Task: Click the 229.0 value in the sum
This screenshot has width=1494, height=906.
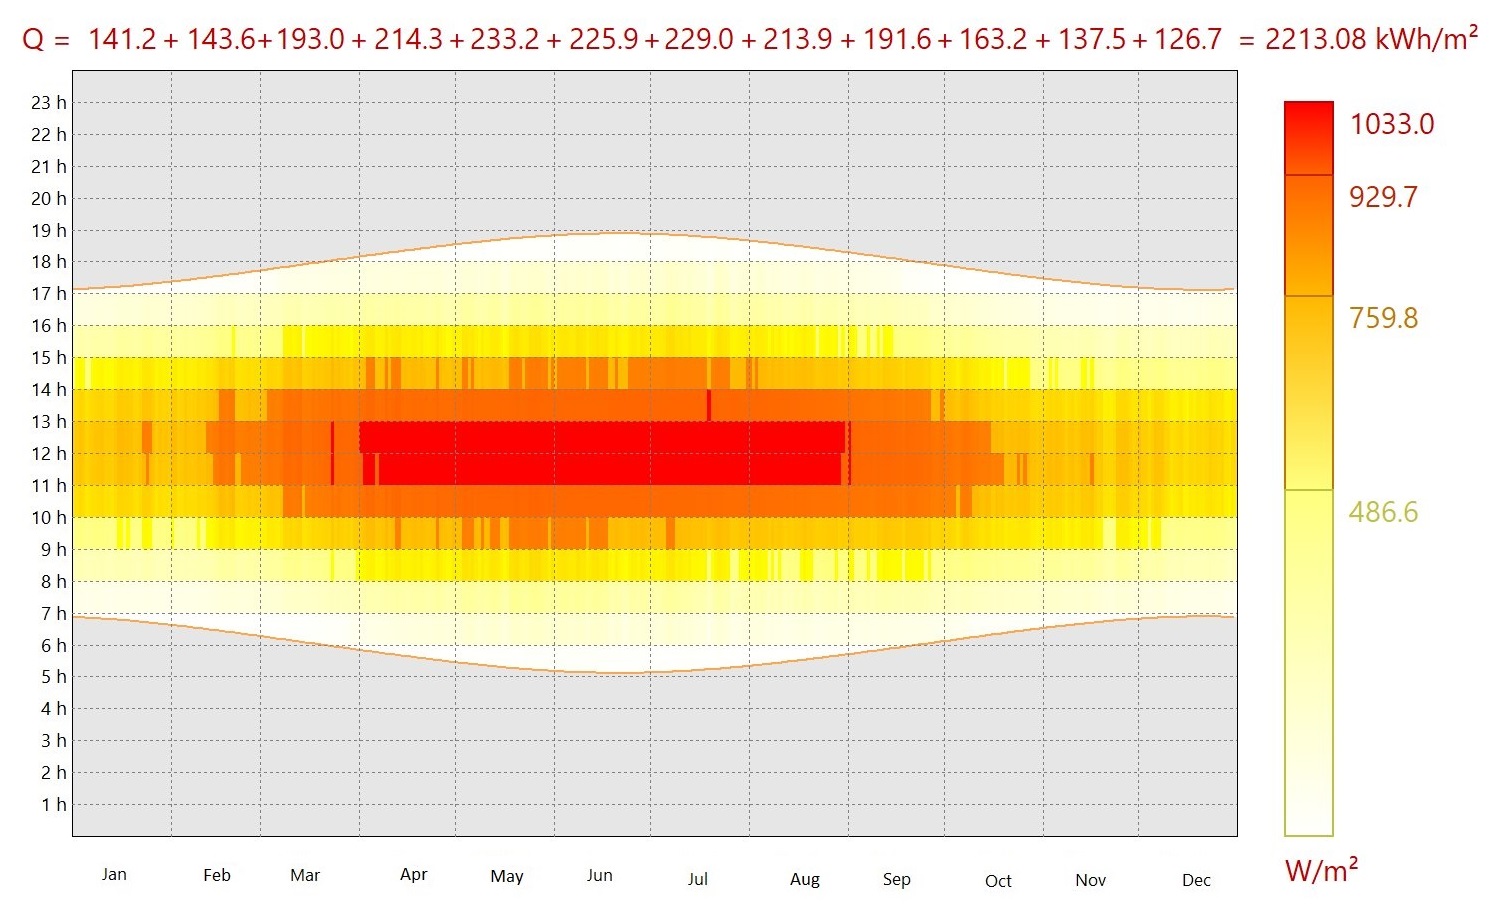Action: coord(698,39)
